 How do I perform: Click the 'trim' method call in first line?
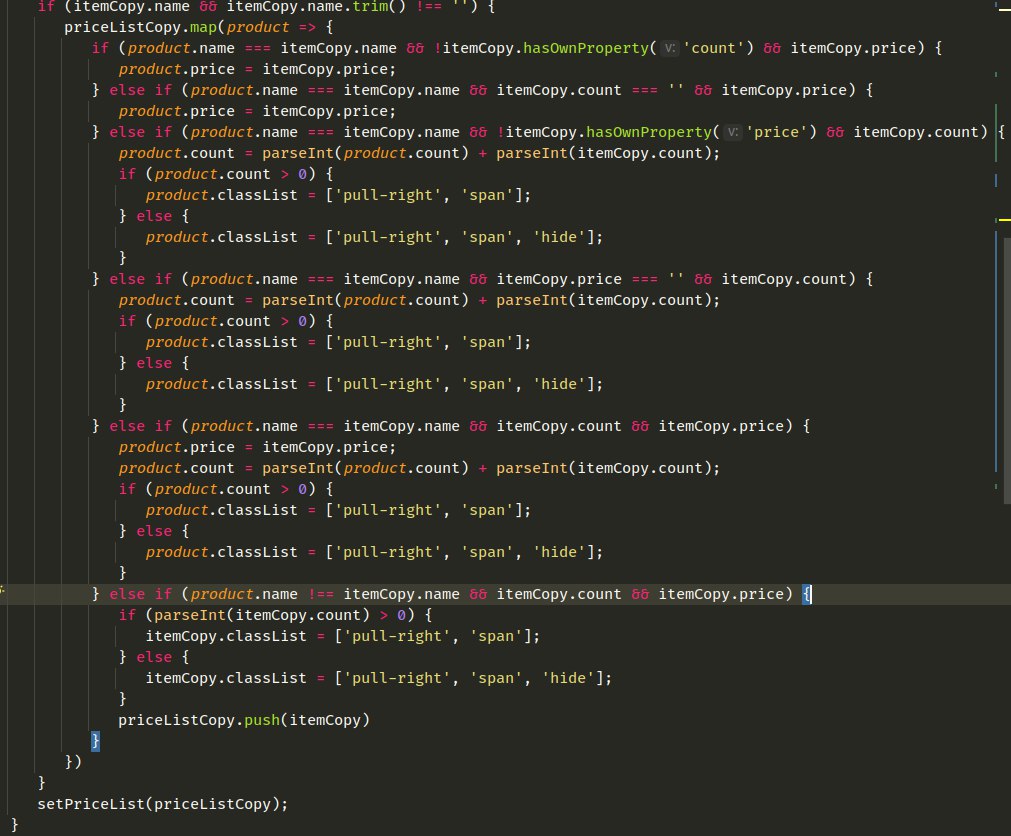click(370, 7)
